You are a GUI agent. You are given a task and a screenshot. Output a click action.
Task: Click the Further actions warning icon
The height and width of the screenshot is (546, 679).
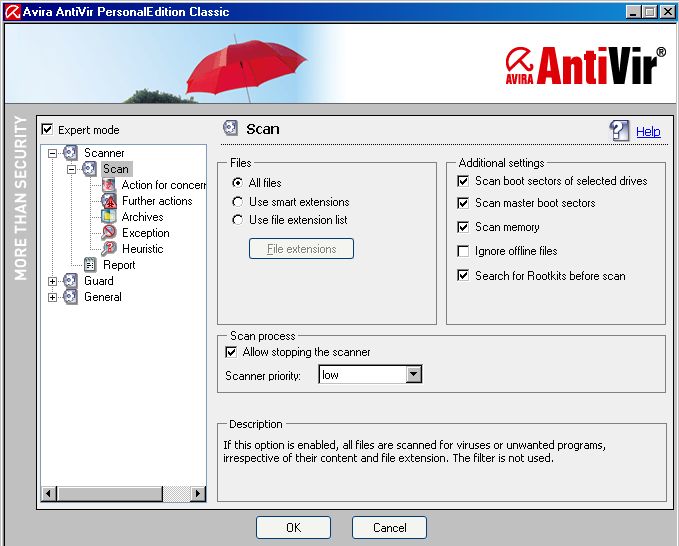[x=109, y=201]
